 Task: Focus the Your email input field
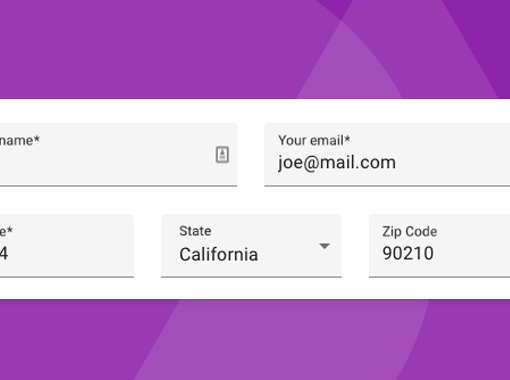click(387, 155)
